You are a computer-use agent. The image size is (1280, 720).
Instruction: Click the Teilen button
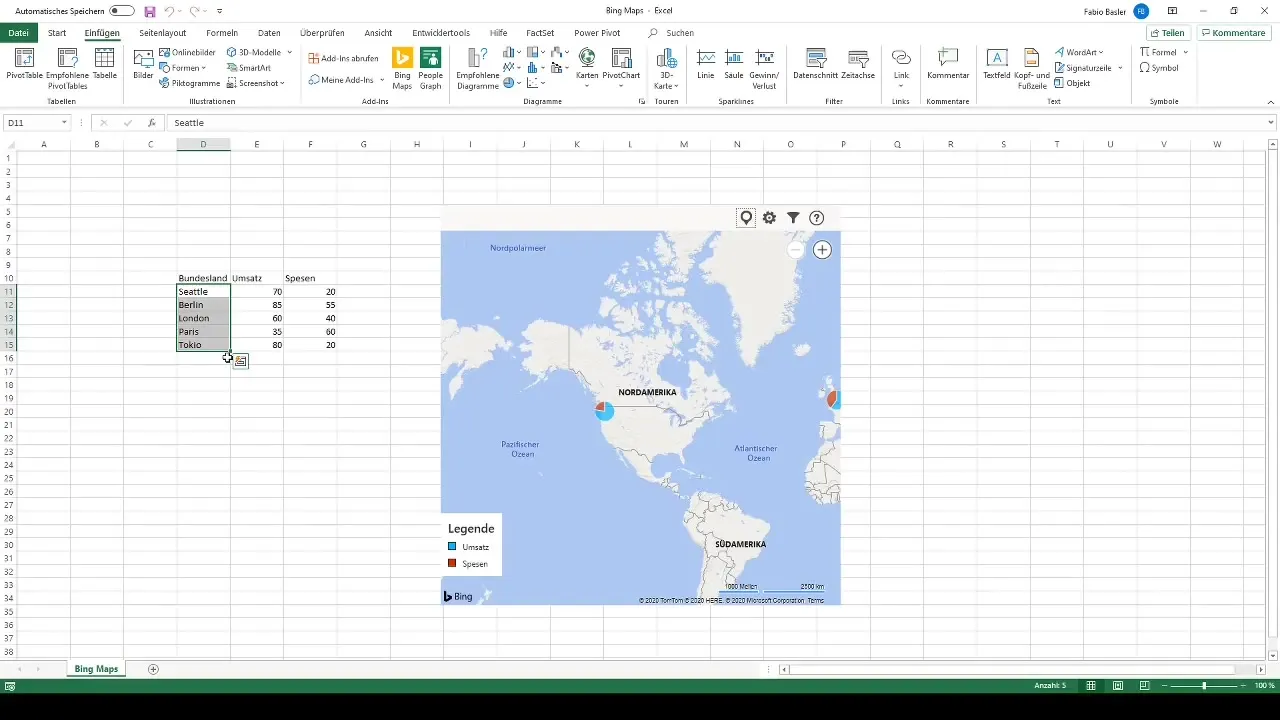pos(1166,33)
